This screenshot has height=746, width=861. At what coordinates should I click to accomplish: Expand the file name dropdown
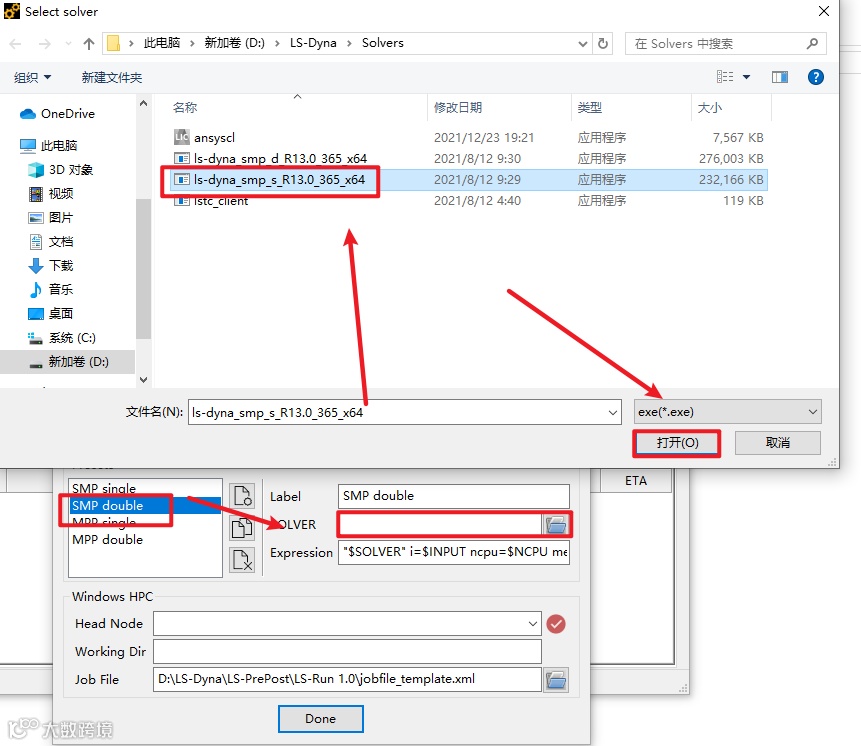[x=612, y=412]
